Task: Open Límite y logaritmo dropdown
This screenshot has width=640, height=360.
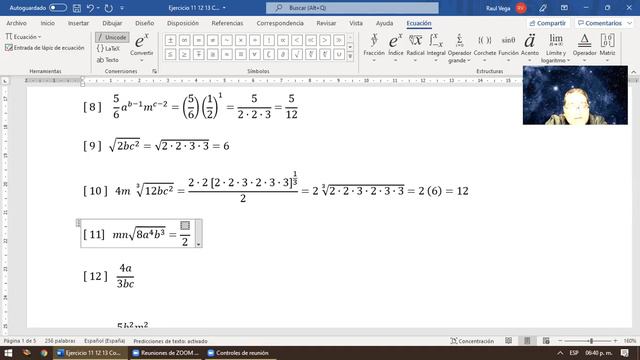Action: tap(556, 48)
